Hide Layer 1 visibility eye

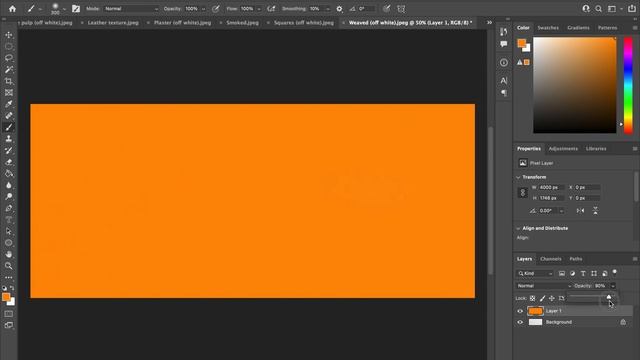[520, 311]
